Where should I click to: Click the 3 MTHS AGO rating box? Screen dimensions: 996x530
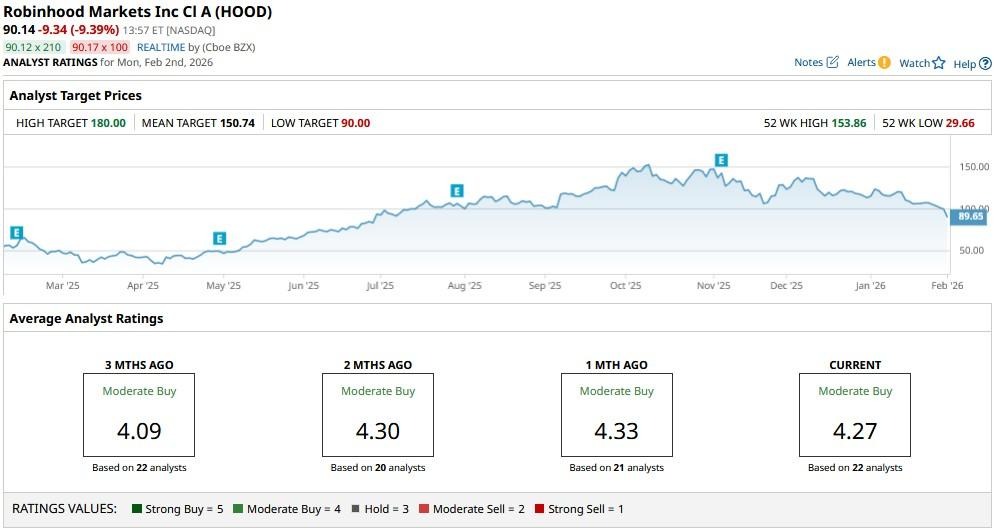(138, 414)
